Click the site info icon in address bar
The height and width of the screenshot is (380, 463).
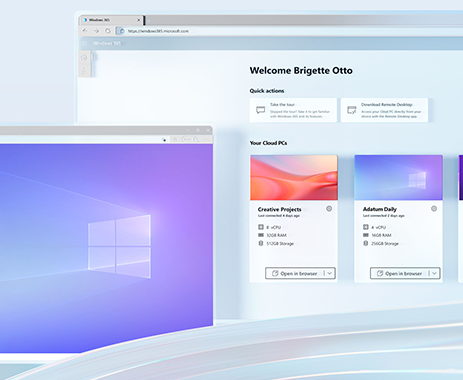click(x=121, y=31)
